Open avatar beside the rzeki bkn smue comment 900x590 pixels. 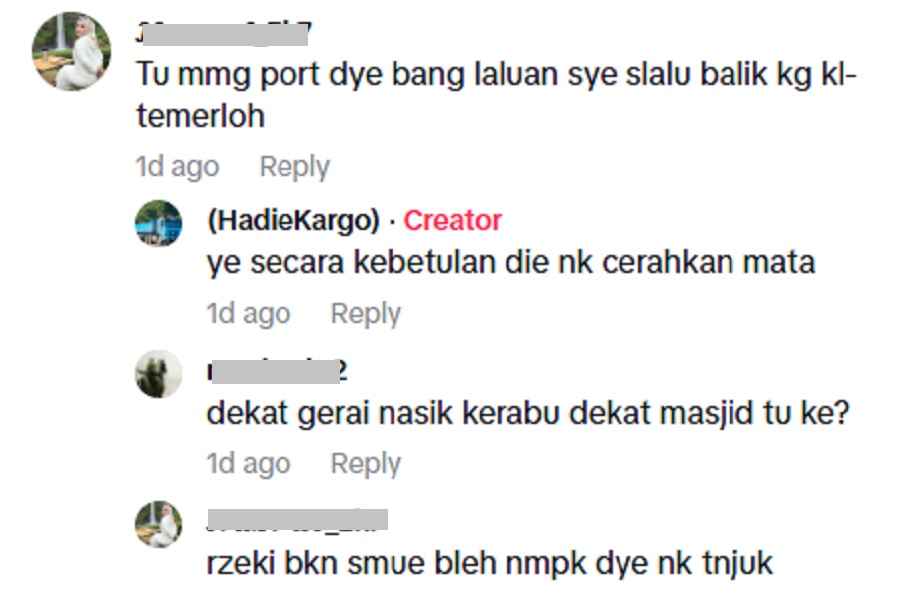tap(158, 524)
